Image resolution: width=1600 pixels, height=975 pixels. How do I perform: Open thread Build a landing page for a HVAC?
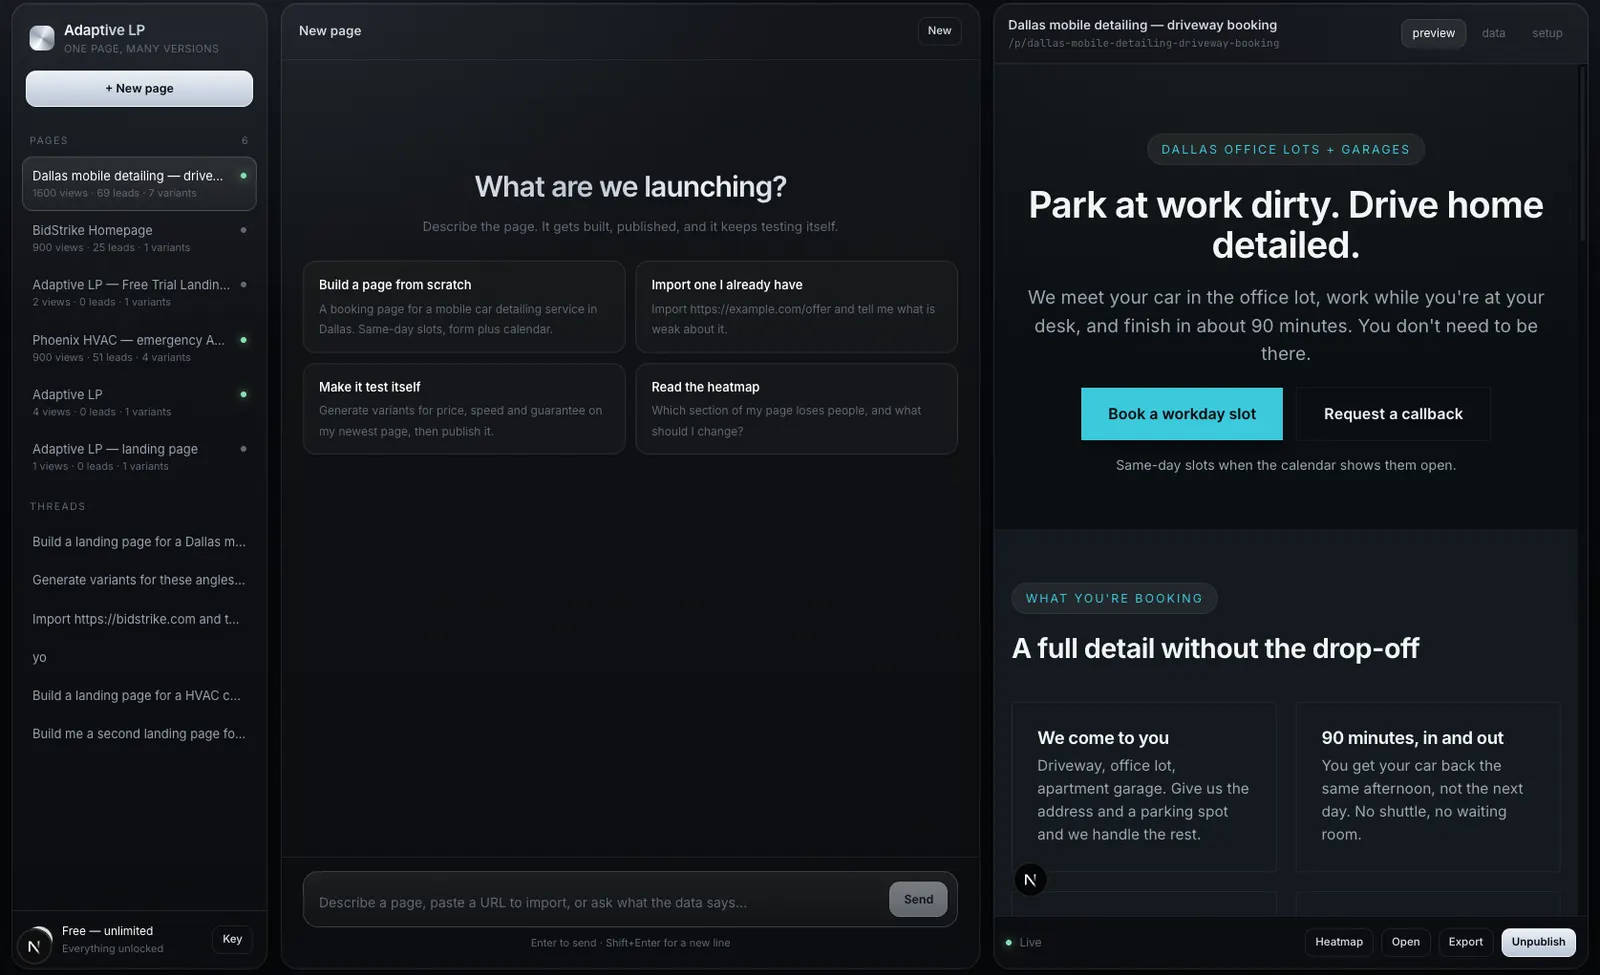139,696
